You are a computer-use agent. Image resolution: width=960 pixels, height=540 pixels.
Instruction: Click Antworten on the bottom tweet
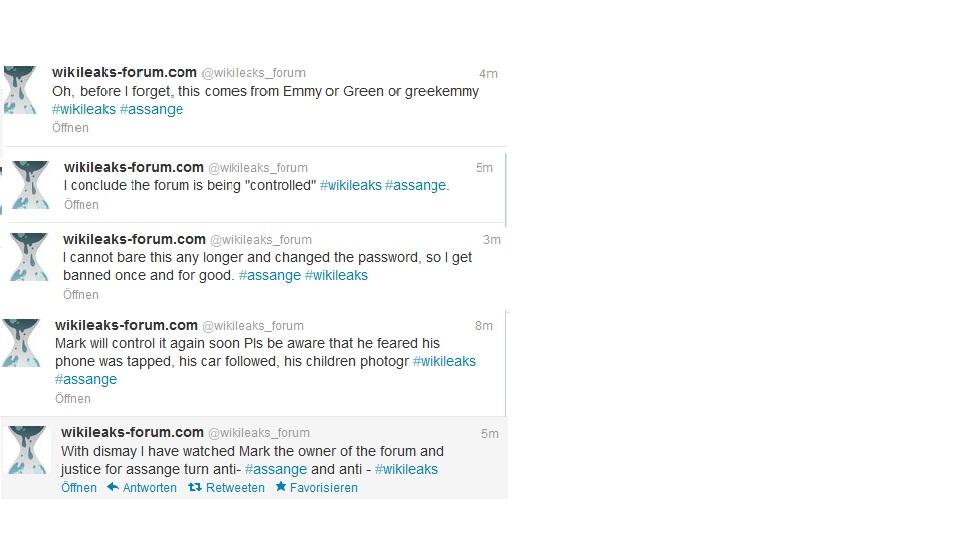click(149, 488)
